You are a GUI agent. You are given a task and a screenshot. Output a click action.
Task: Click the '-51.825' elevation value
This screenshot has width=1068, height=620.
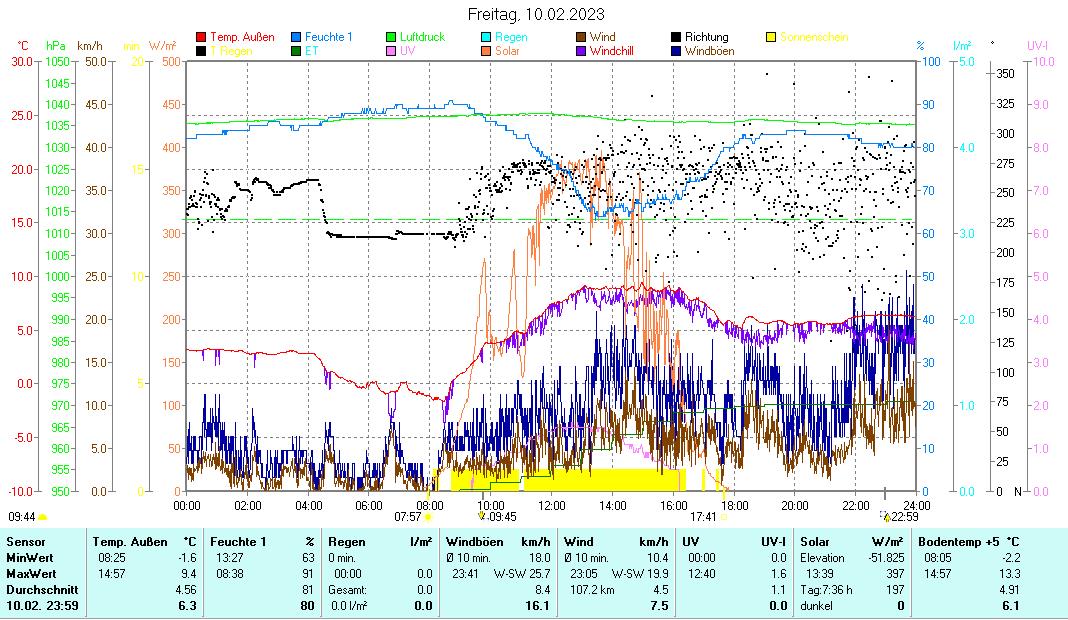[885, 558]
